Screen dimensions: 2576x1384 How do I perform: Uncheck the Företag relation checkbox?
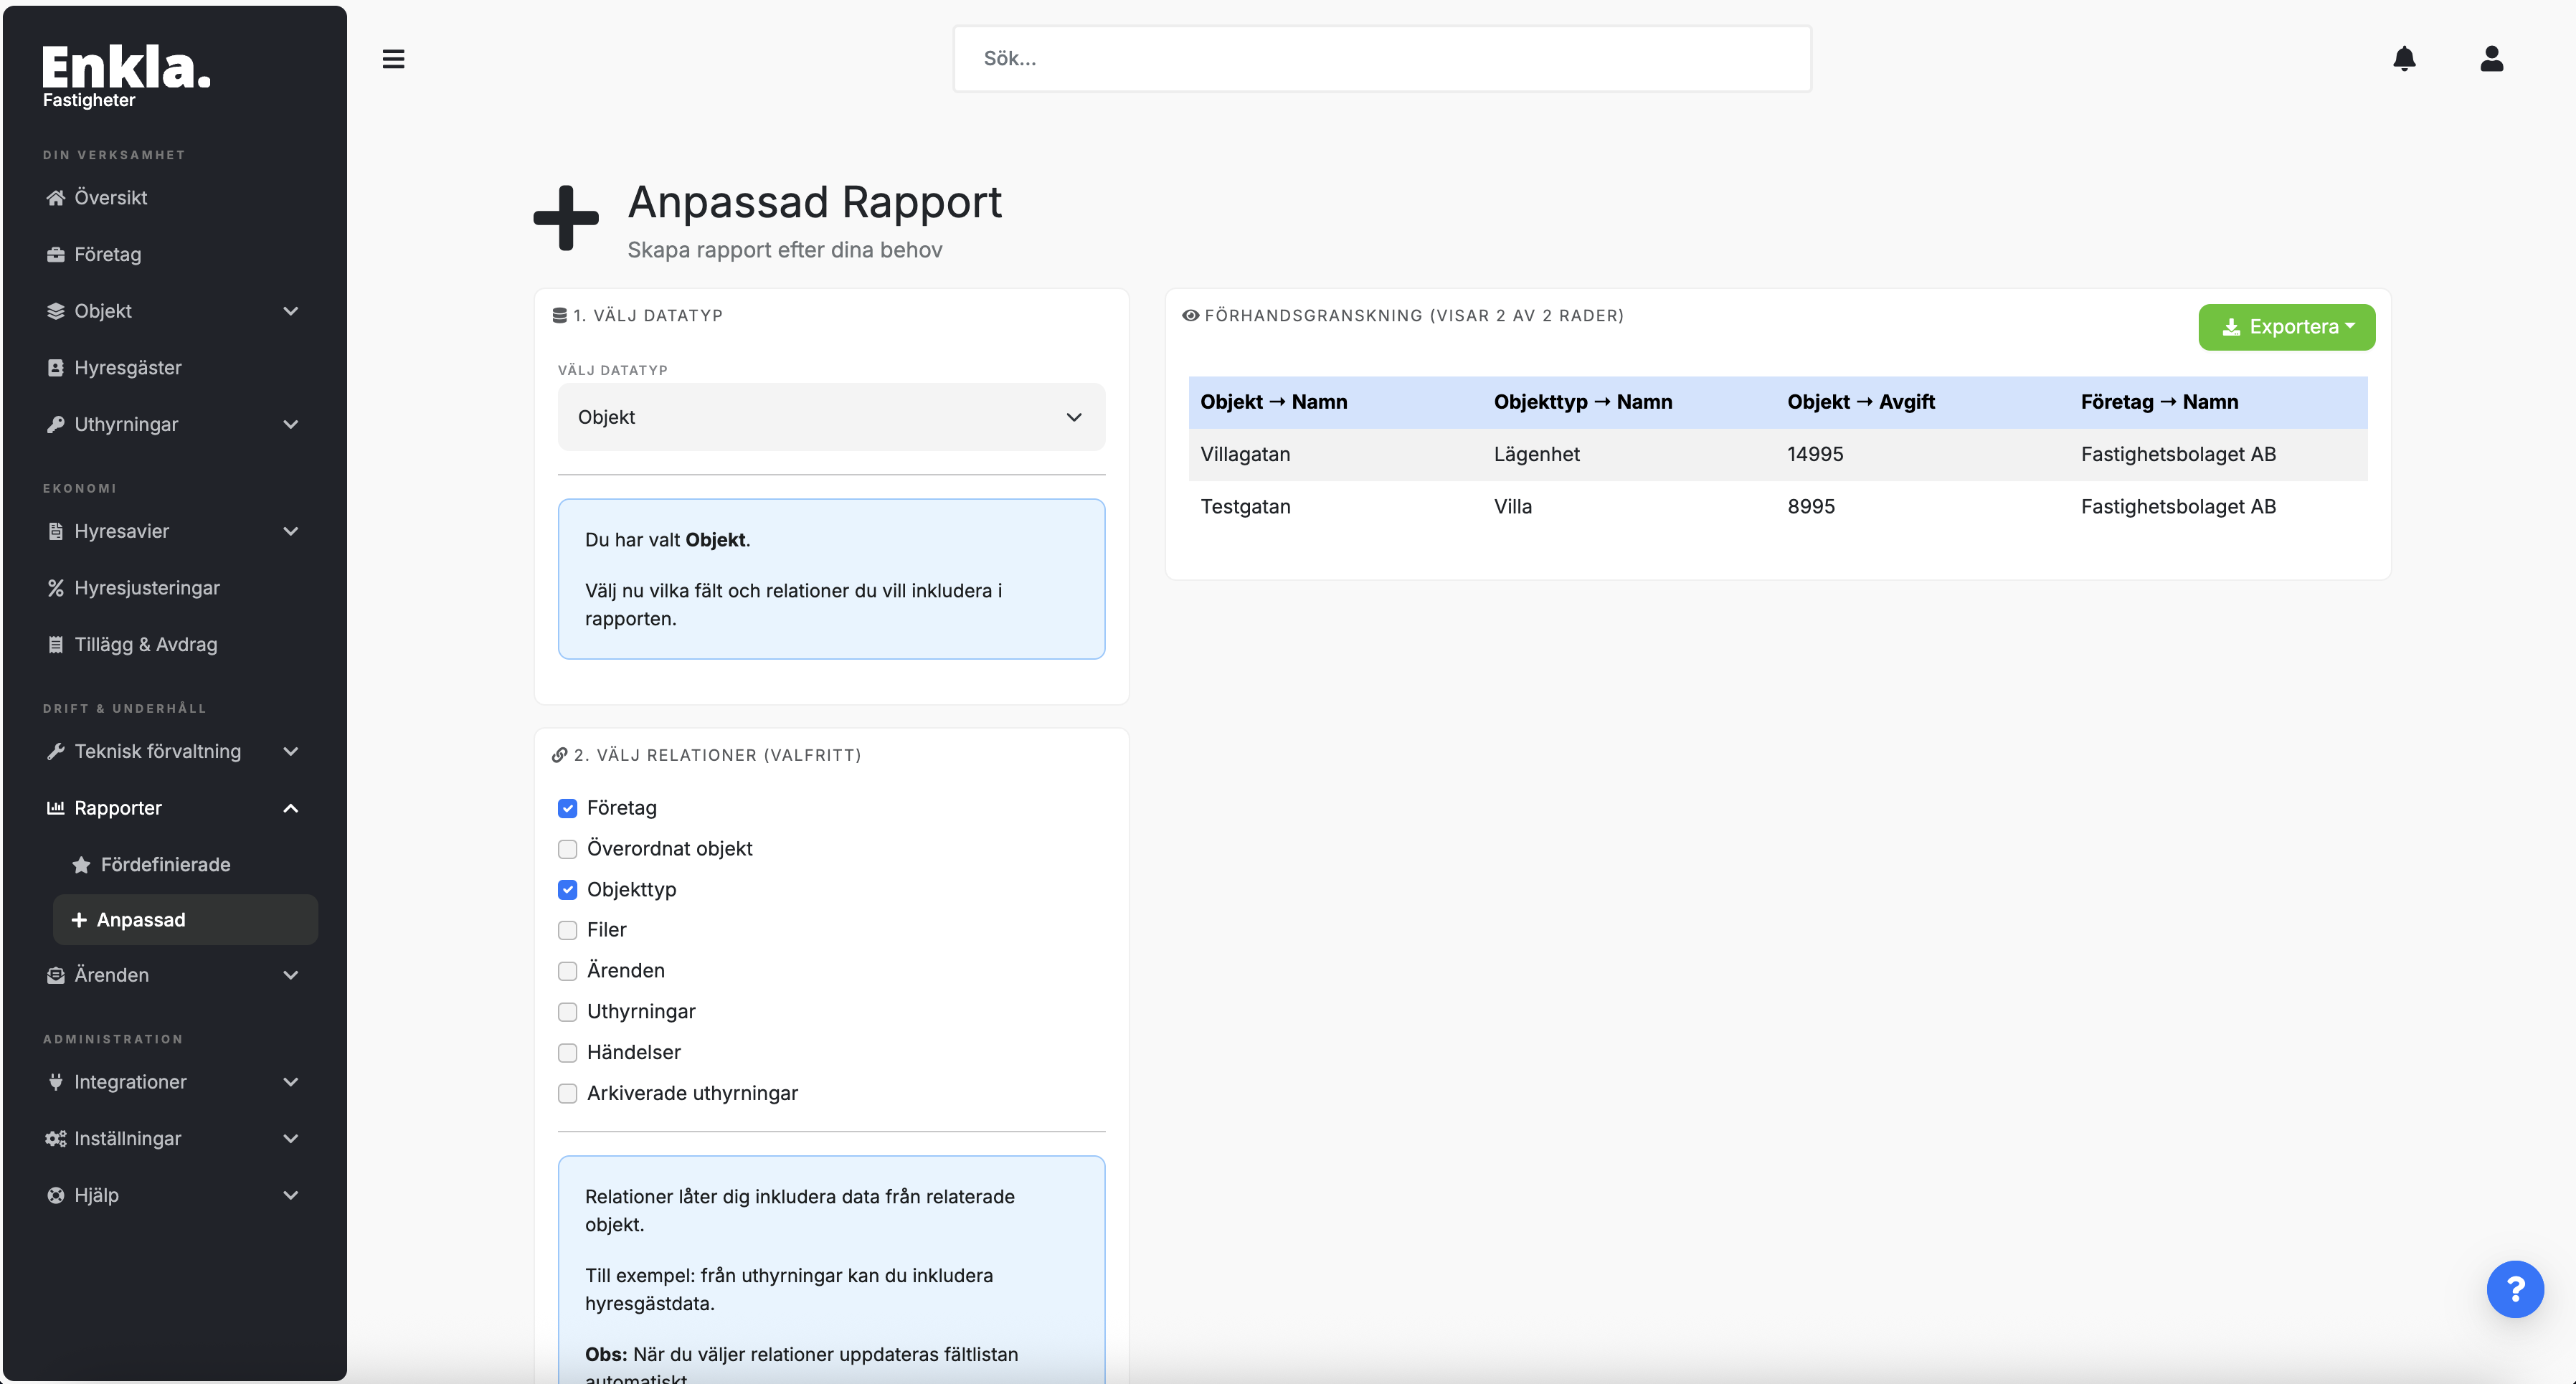(x=567, y=808)
